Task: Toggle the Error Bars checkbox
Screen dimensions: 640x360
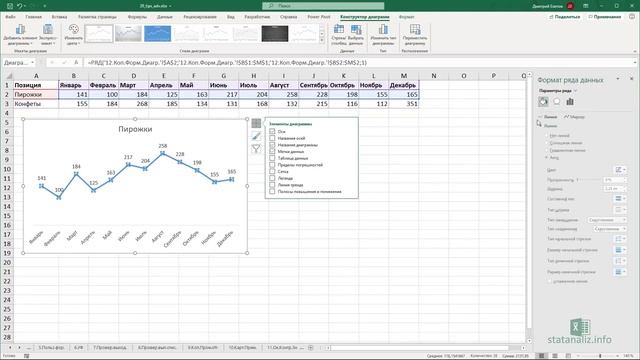Action: [272, 165]
